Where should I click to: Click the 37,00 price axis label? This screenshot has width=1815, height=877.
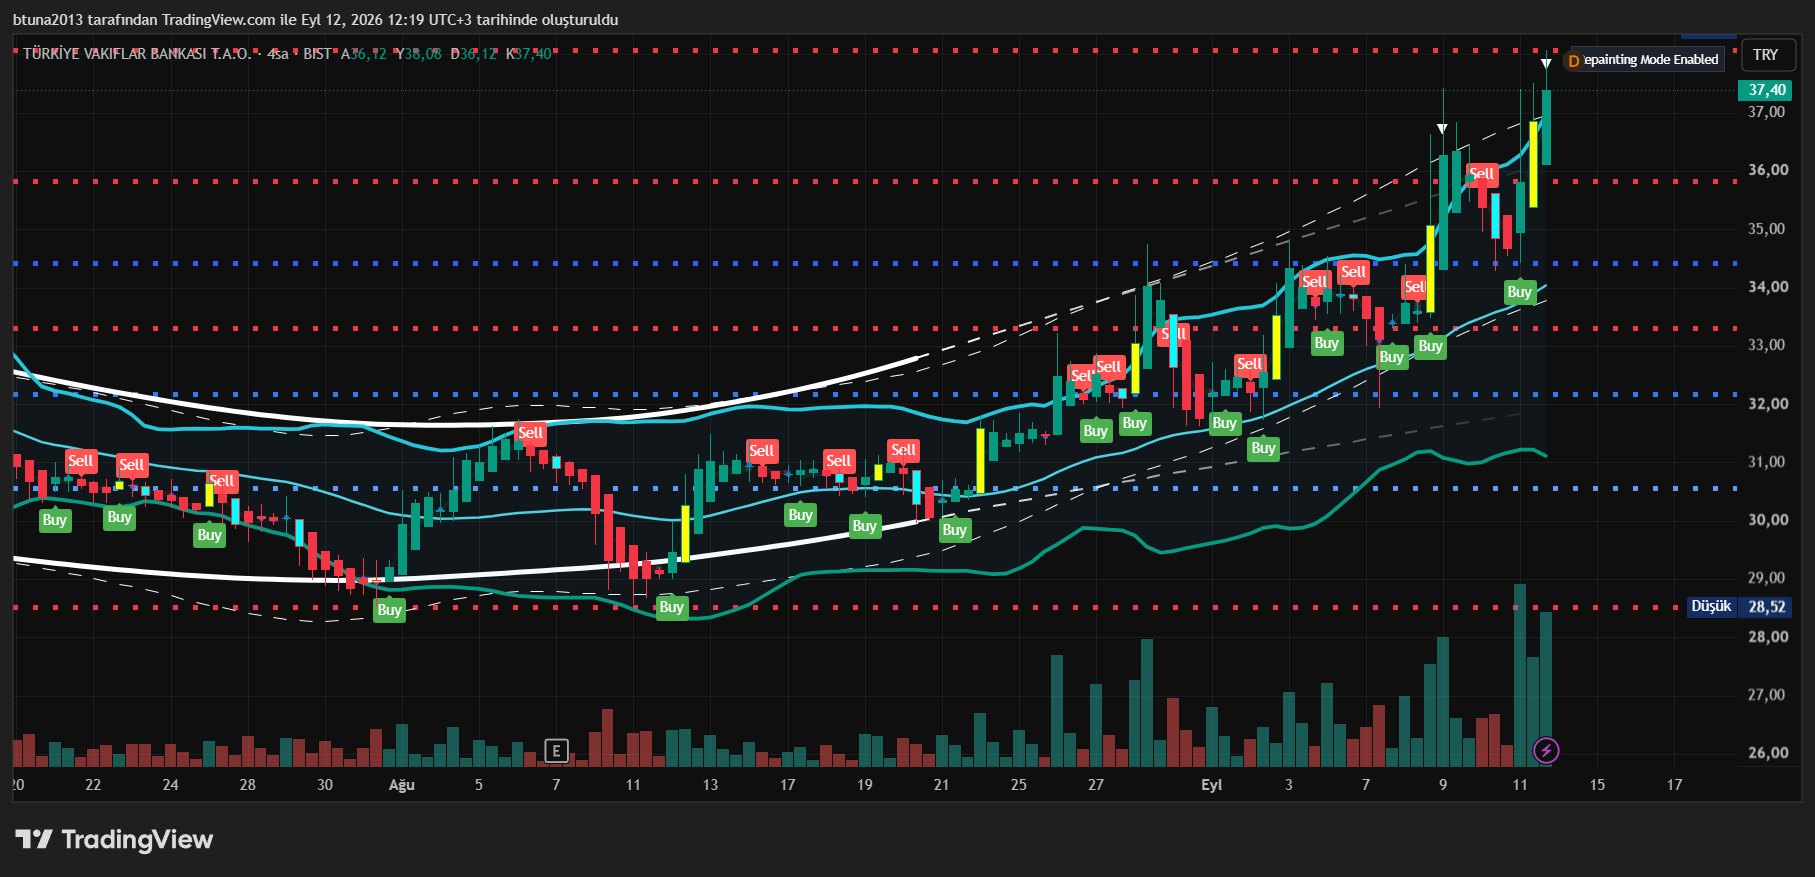pyautogui.click(x=1766, y=112)
